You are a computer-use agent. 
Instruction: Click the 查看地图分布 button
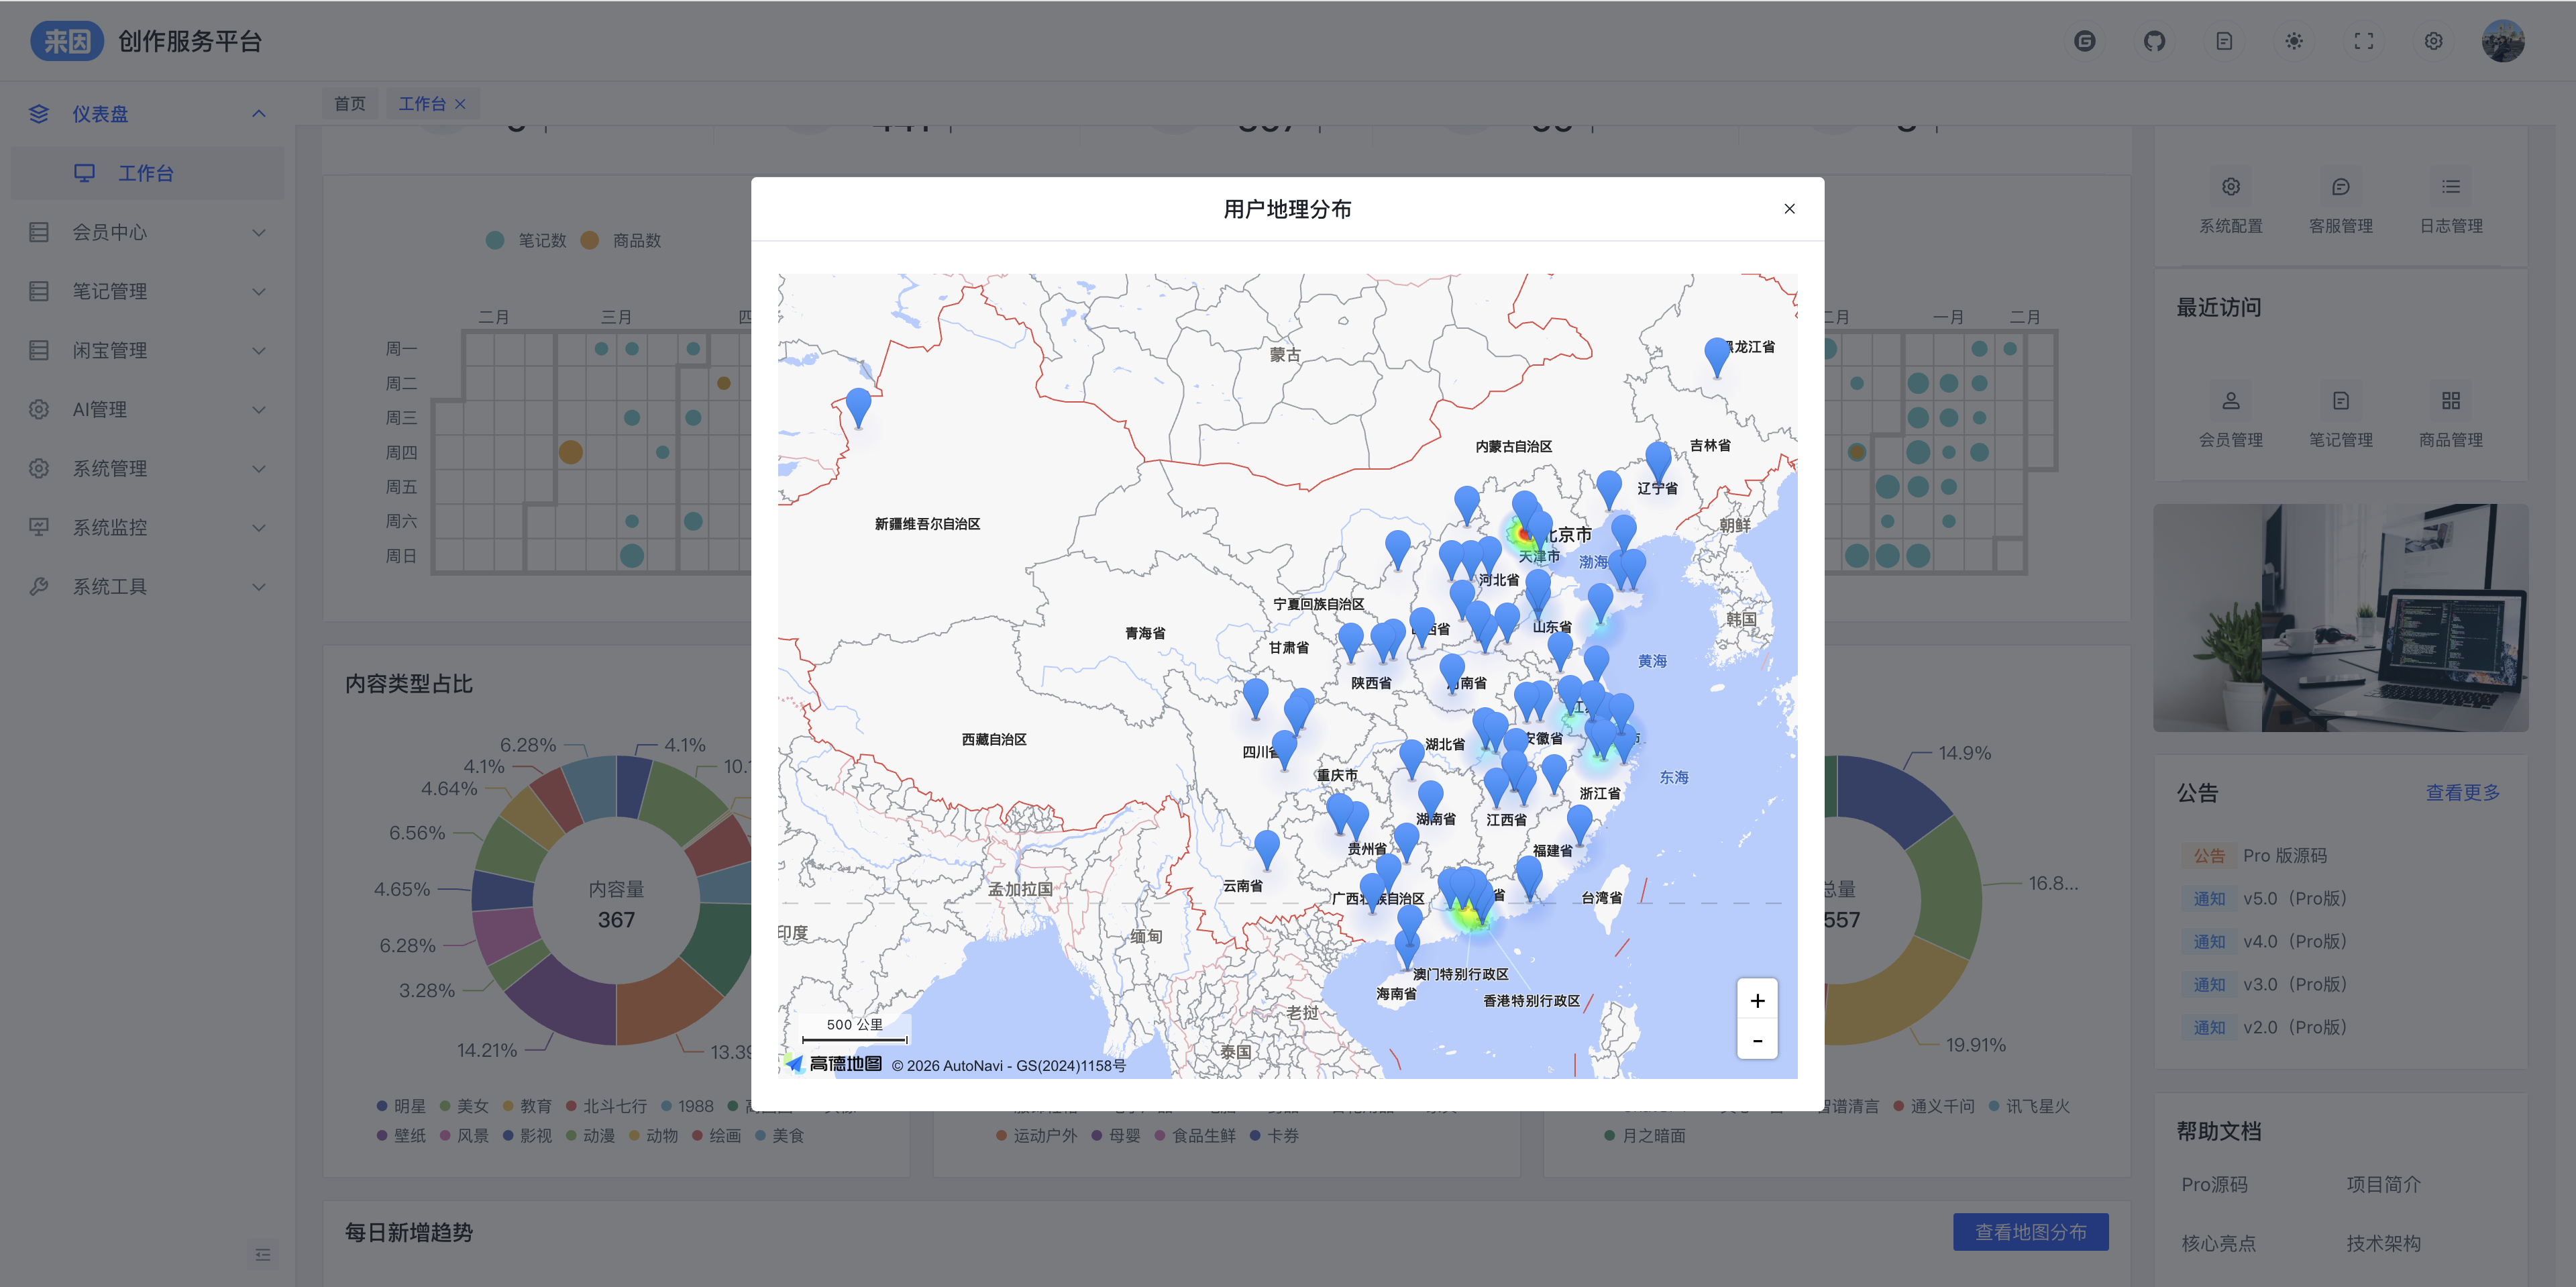click(2030, 1232)
